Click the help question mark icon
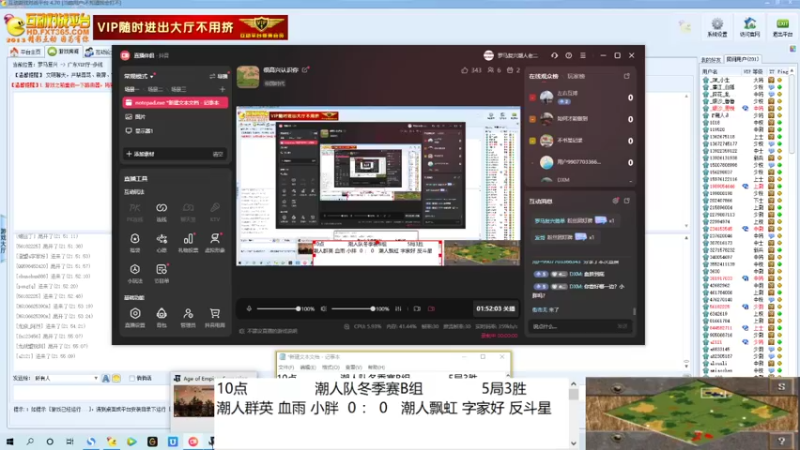This screenshot has height=450, width=800. click(x=568, y=55)
